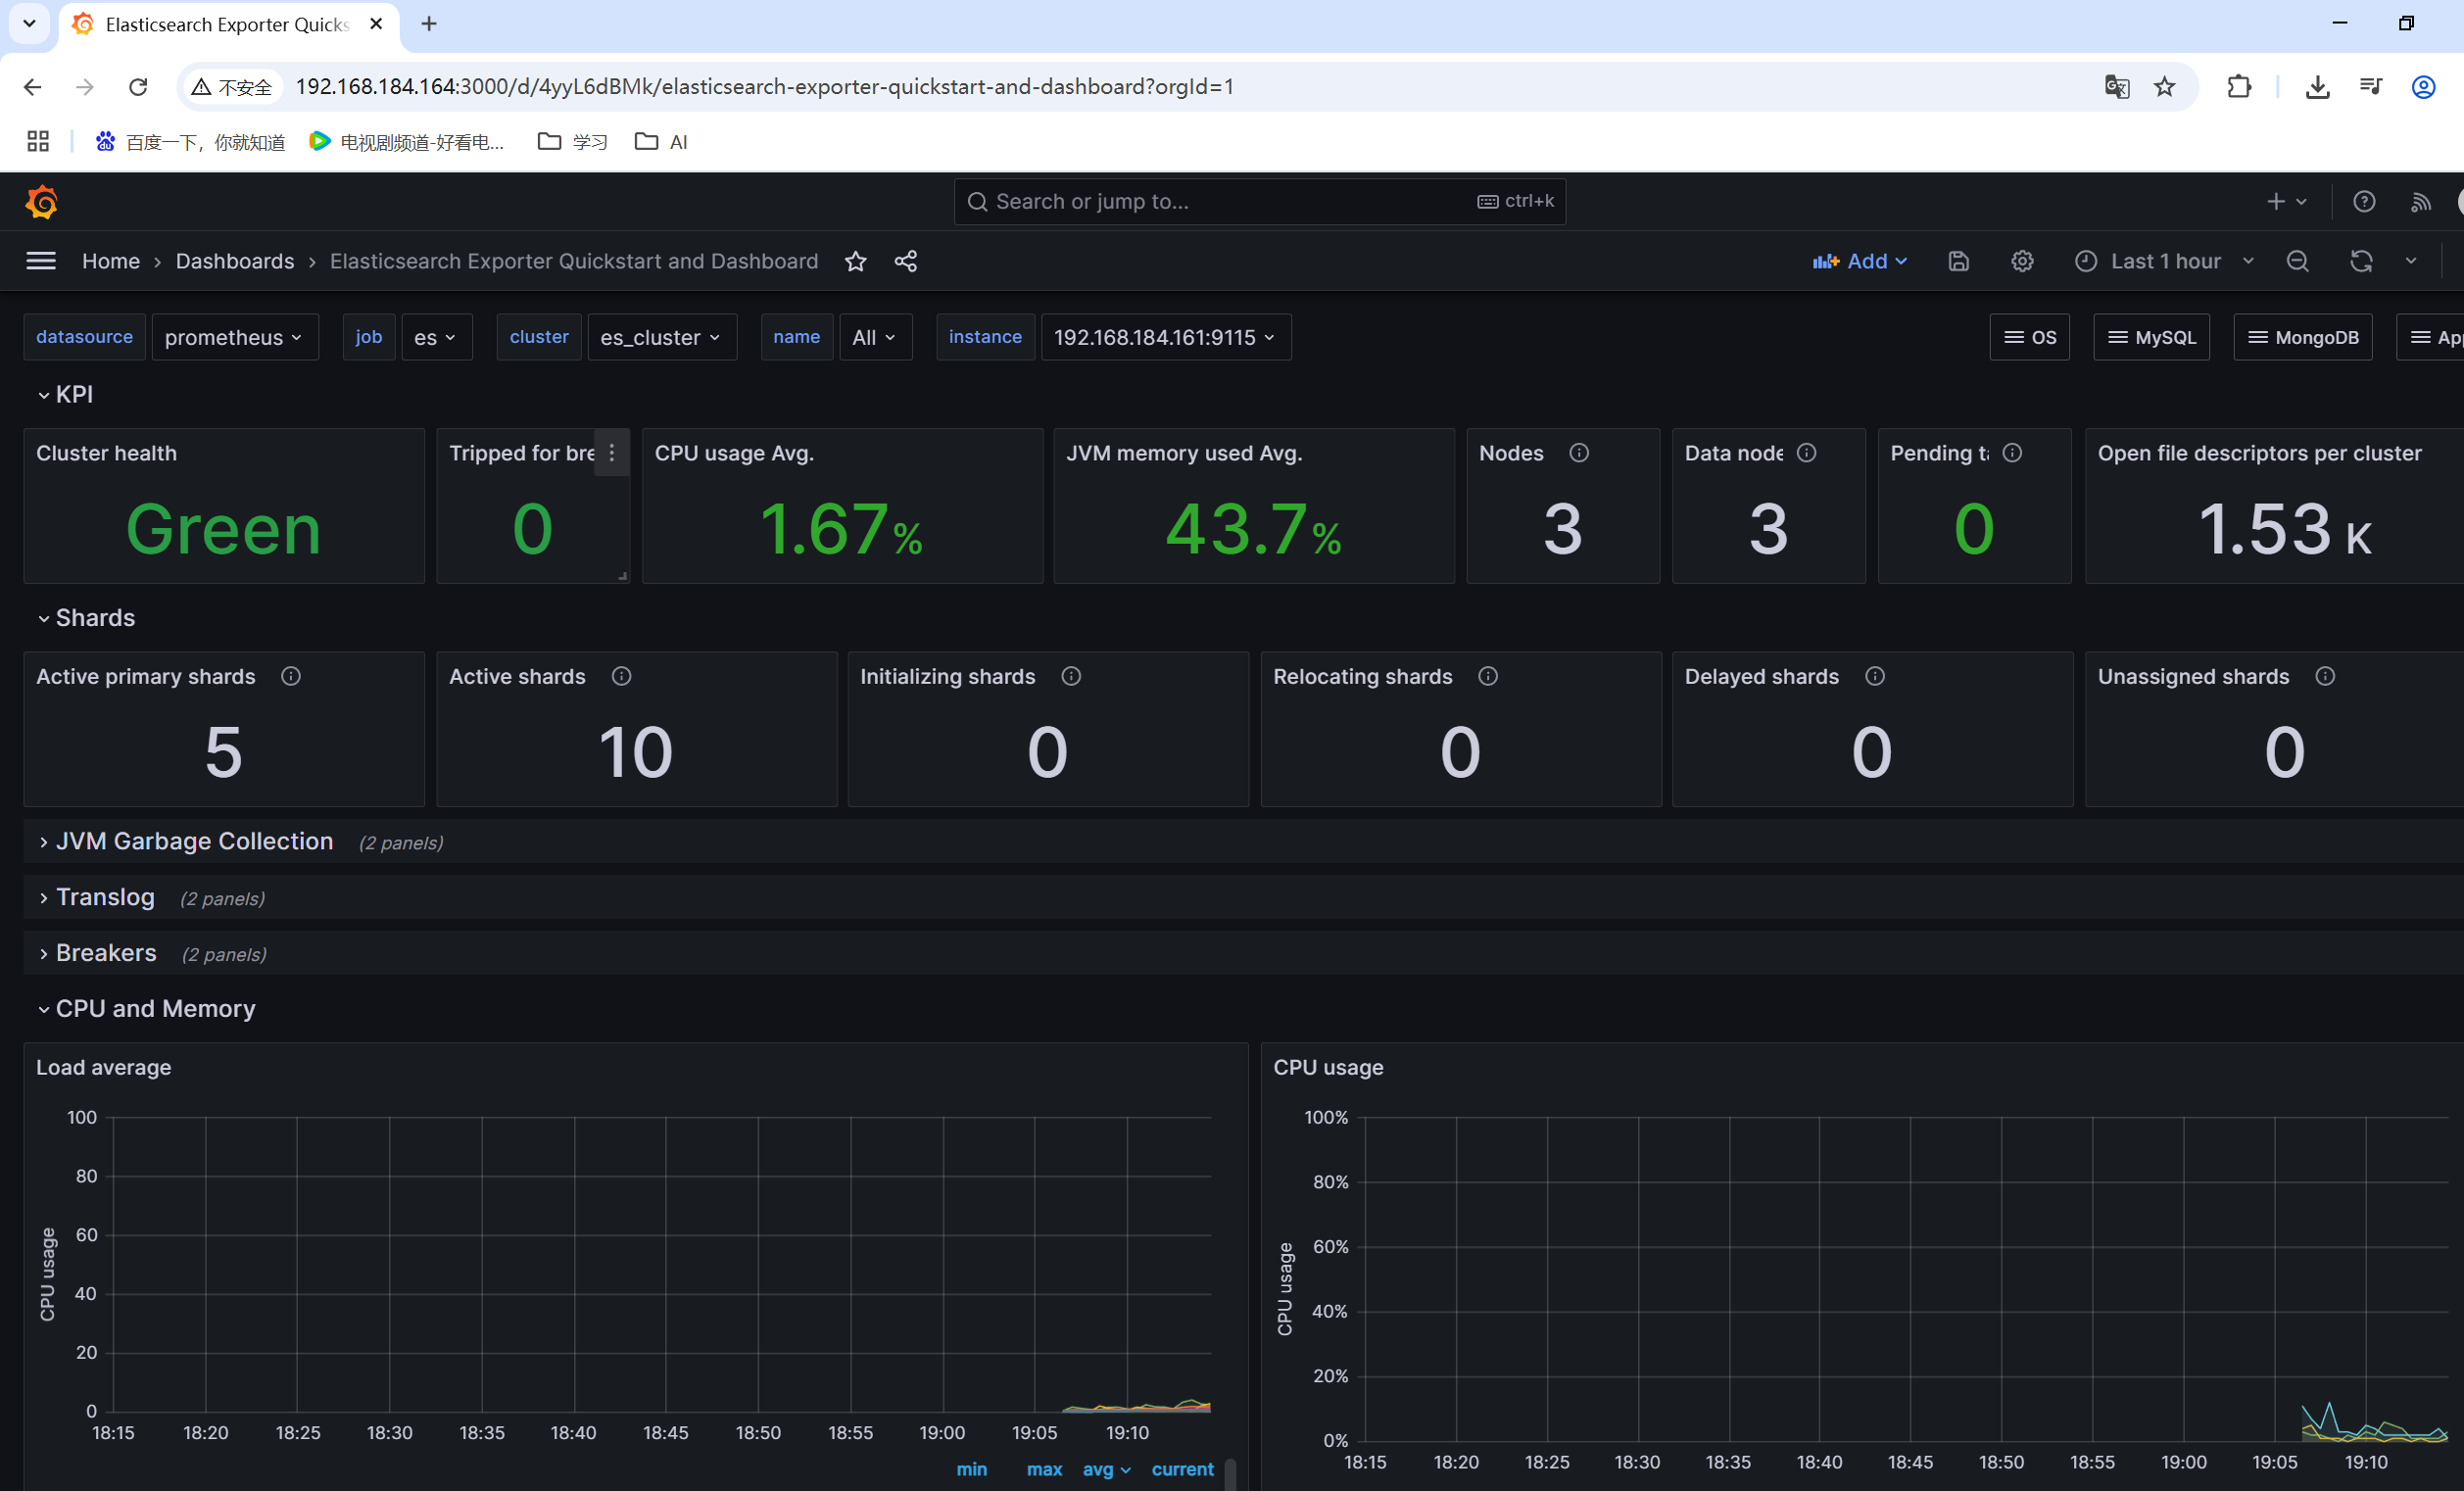Click browser translate page icon
The image size is (2464, 1491).
(2116, 87)
